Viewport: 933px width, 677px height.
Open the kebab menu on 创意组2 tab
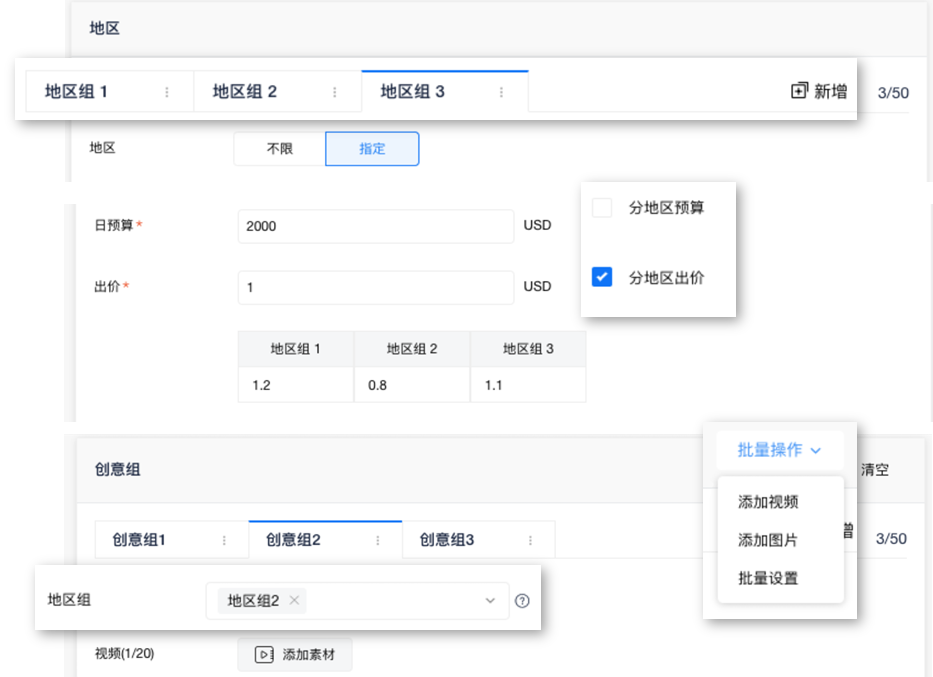click(x=378, y=539)
